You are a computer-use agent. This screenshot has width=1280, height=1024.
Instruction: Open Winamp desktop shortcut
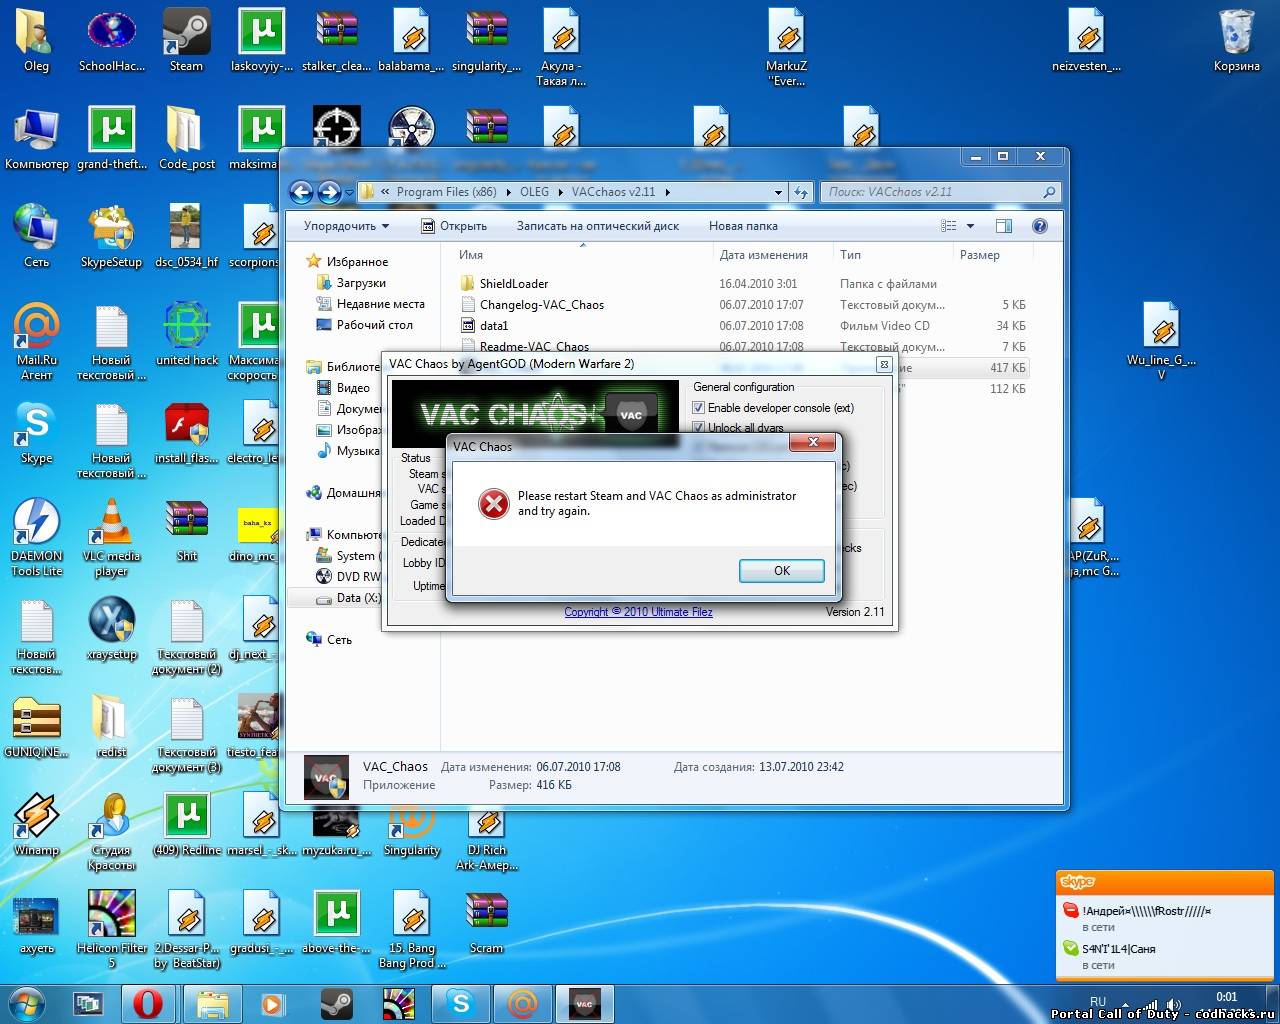click(x=36, y=825)
